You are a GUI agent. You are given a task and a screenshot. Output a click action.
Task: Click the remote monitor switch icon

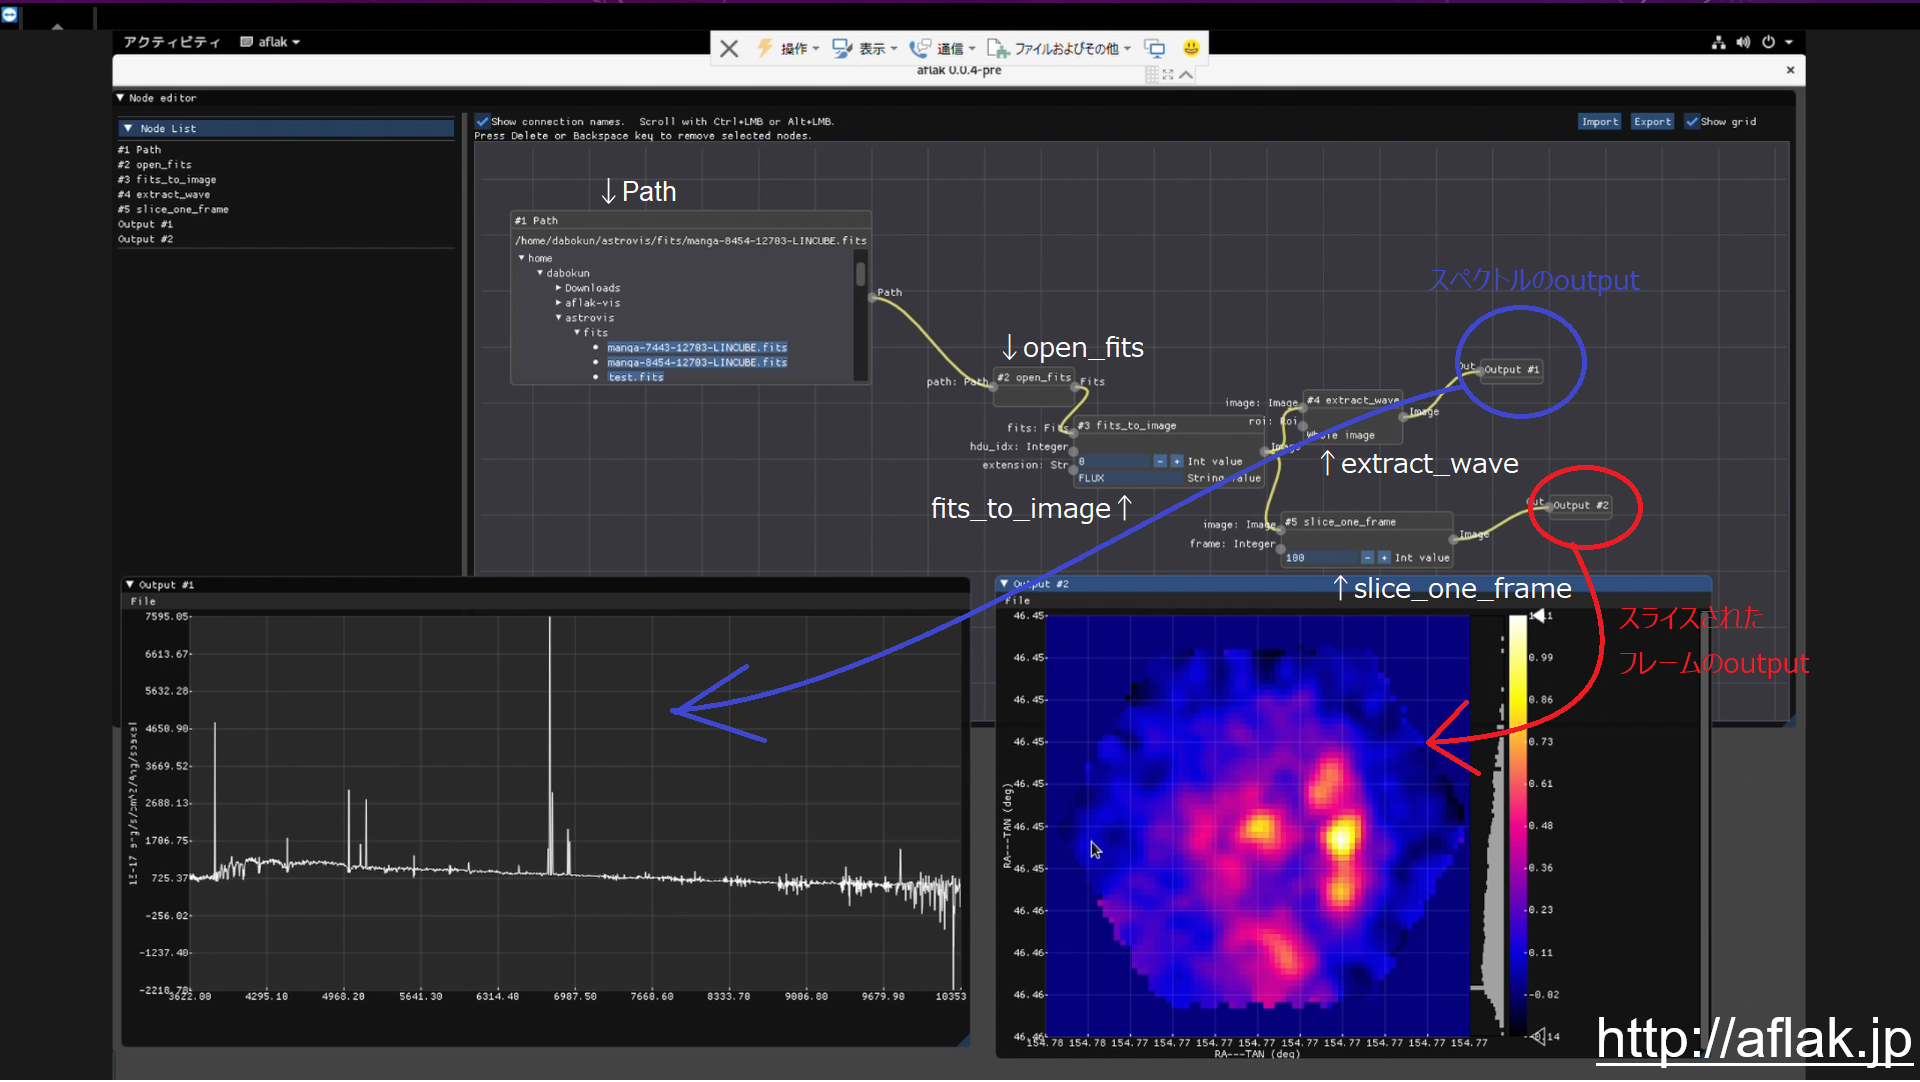[x=1155, y=48]
